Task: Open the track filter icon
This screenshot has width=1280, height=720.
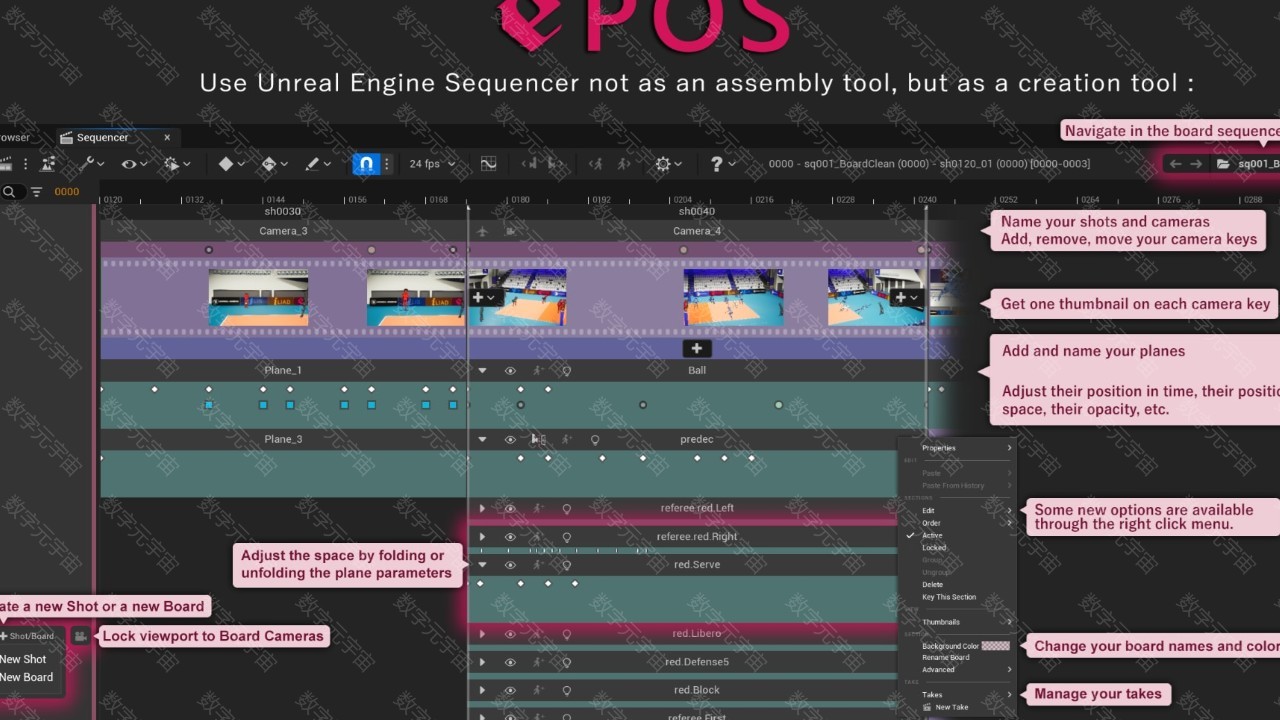Action: point(36,192)
